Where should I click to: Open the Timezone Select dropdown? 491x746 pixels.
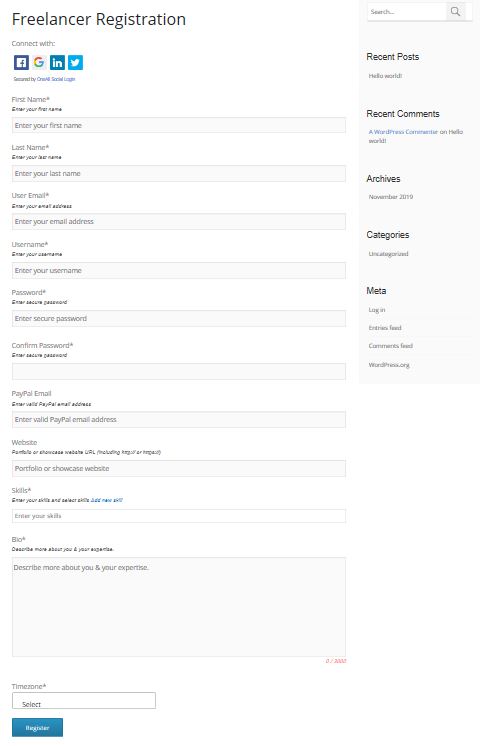84,700
